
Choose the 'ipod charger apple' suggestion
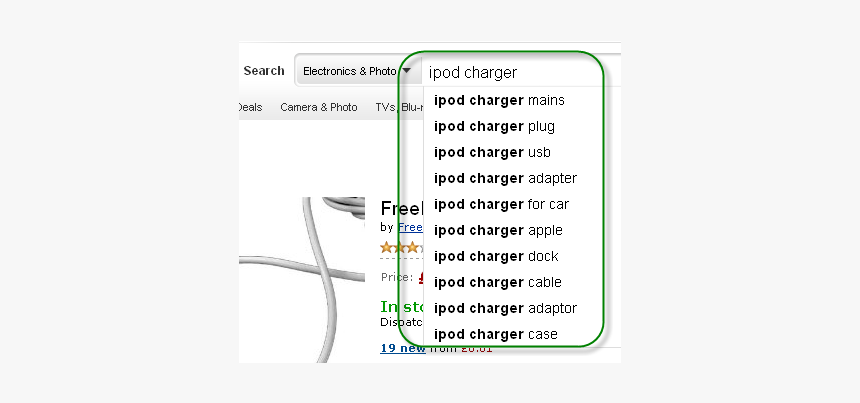point(498,230)
